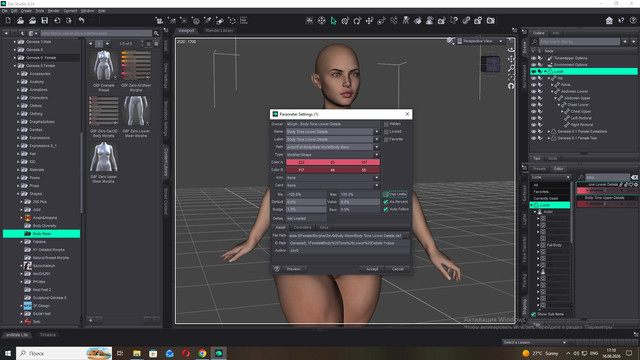Switch to the Render Library tab
This screenshot has width=640, height=360.
(x=219, y=31)
